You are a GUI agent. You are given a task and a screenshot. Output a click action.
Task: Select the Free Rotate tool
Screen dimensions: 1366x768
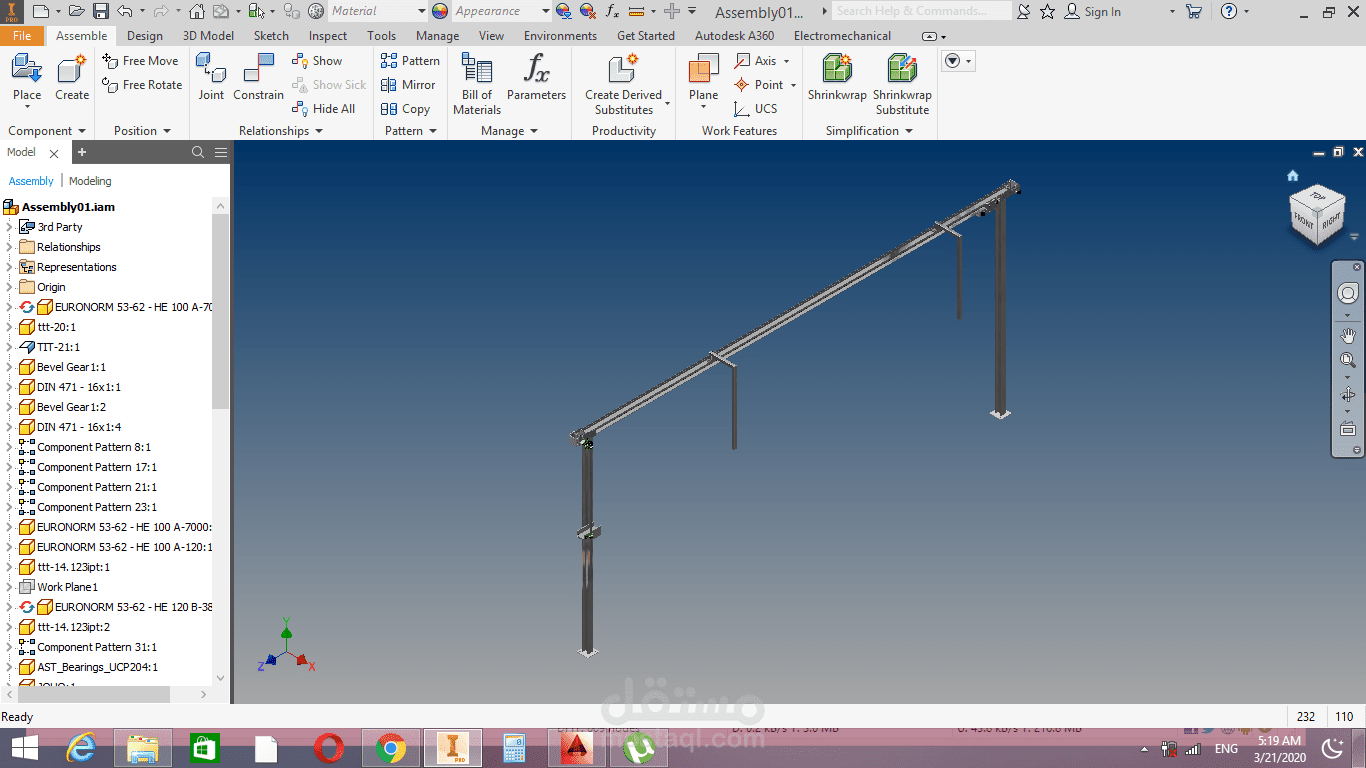coord(143,85)
